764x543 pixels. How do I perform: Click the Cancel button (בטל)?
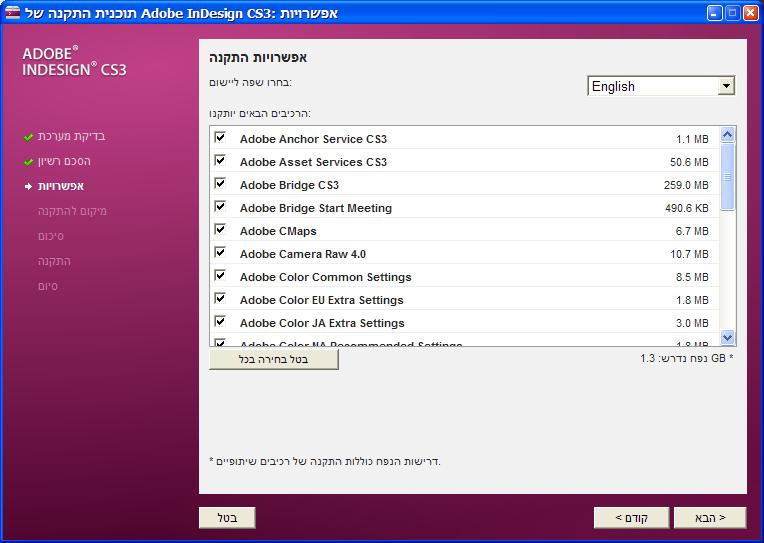coord(227,518)
